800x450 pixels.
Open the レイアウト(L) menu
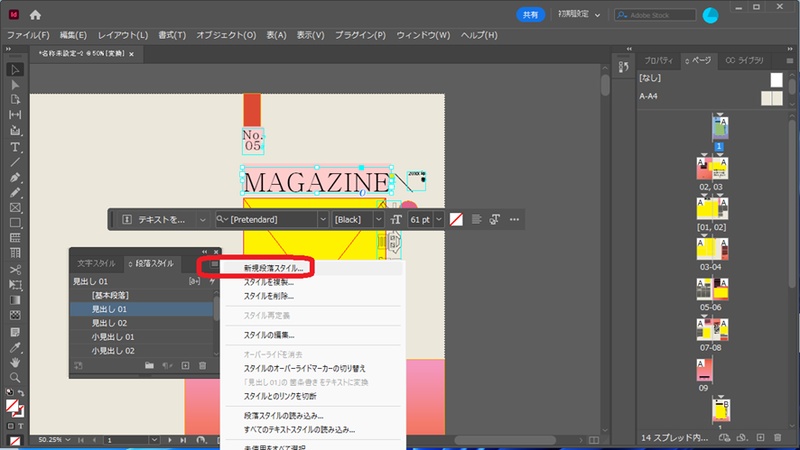pos(122,35)
